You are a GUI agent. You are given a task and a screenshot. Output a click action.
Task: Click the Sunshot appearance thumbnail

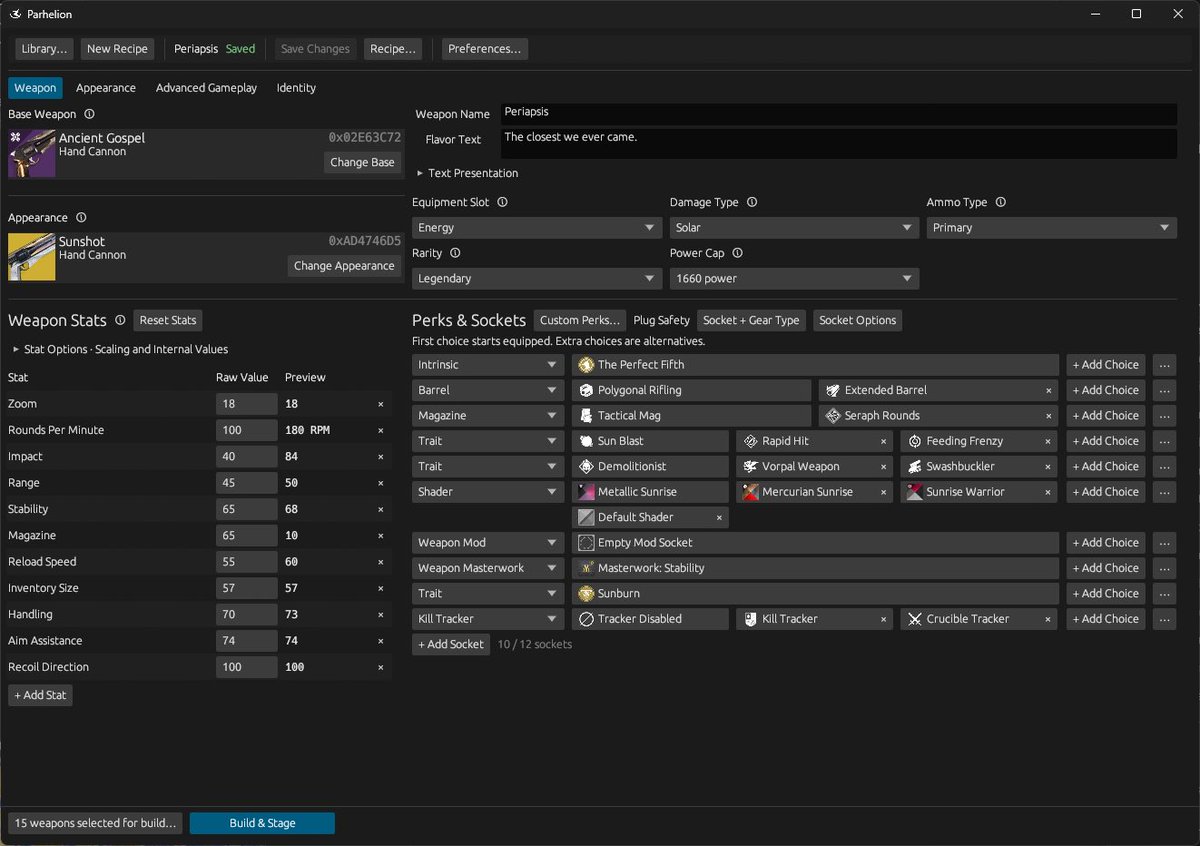click(31, 256)
